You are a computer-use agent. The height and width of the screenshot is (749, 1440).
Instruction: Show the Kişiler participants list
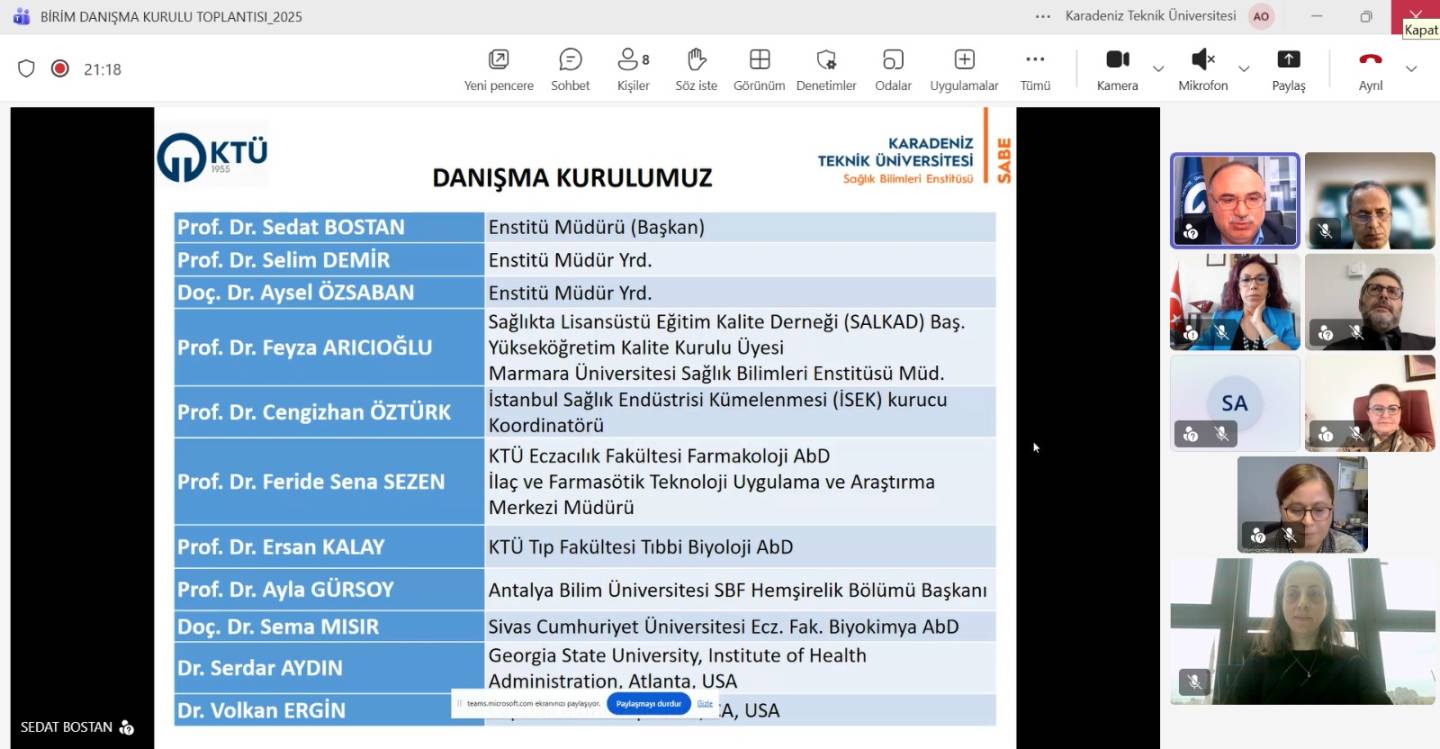point(633,69)
